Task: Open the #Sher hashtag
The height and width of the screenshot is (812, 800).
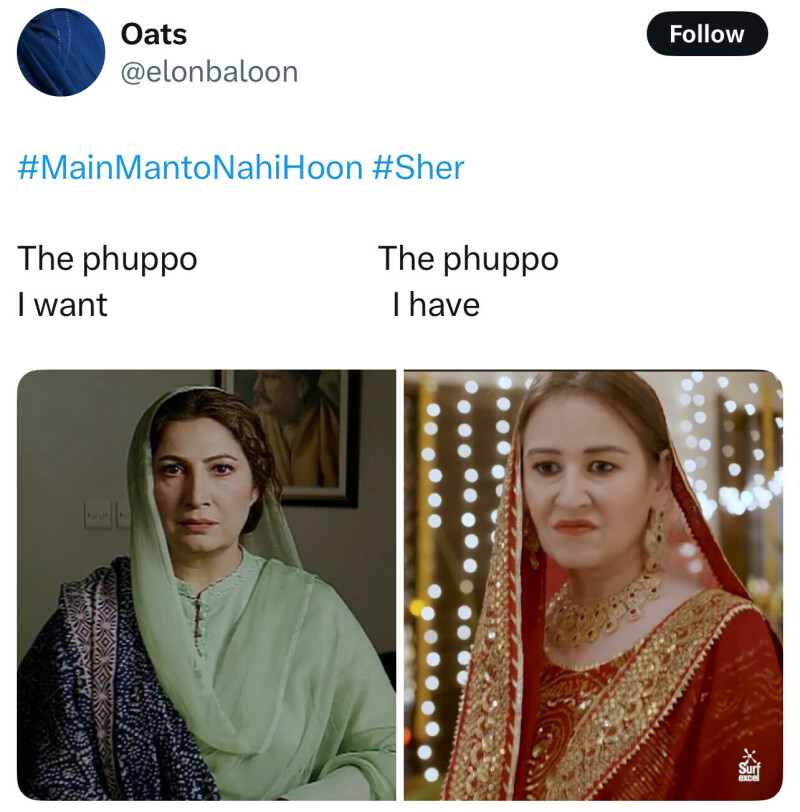Action: [418, 168]
